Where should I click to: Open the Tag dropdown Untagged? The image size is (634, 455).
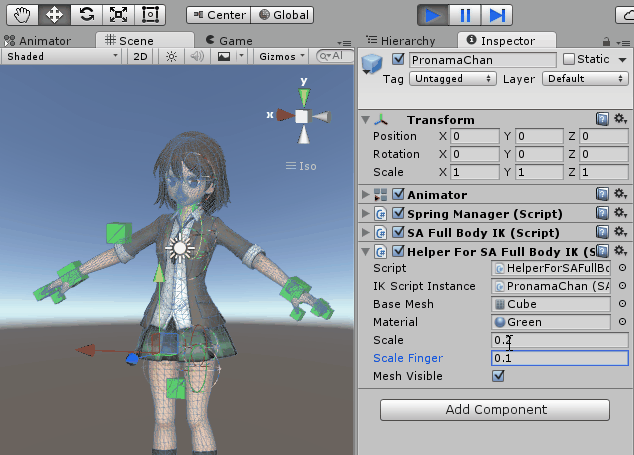point(452,78)
